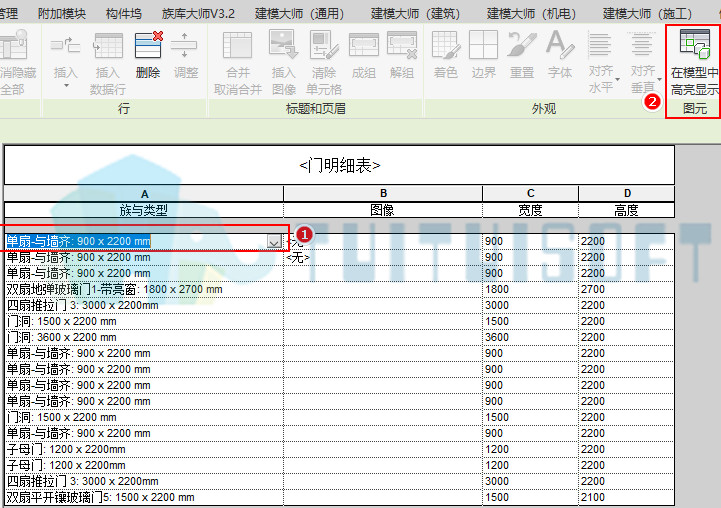Expand Align Vertical dropdown arrow
The height and width of the screenshot is (508, 721).
659,80
